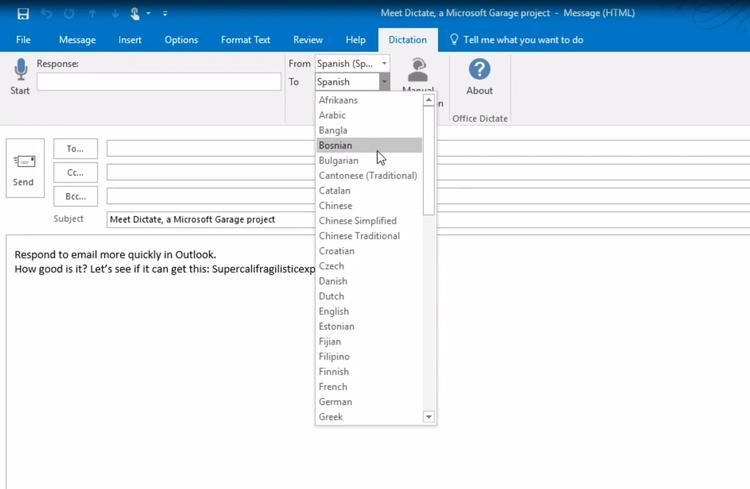Switch to the Insert tab
The image size is (750, 489).
[x=130, y=40]
